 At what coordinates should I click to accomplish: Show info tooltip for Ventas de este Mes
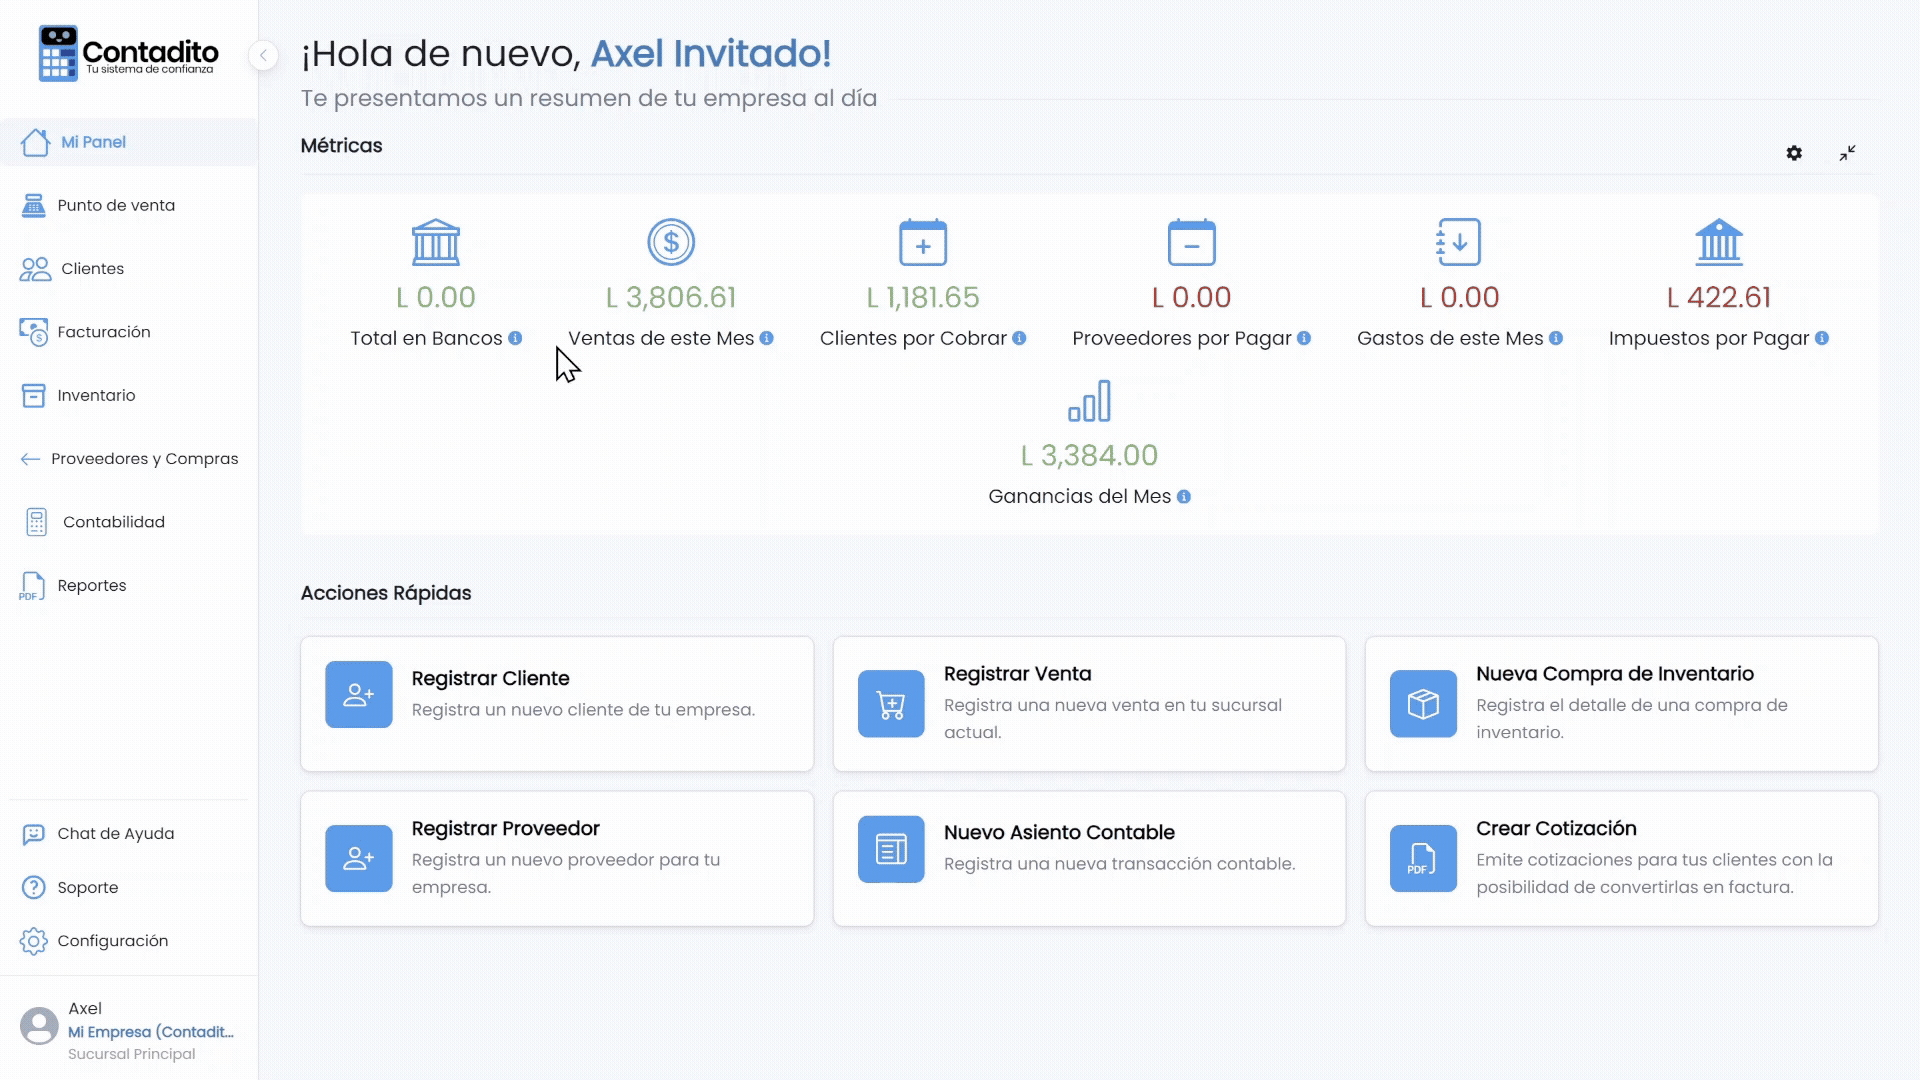point(767,338)
